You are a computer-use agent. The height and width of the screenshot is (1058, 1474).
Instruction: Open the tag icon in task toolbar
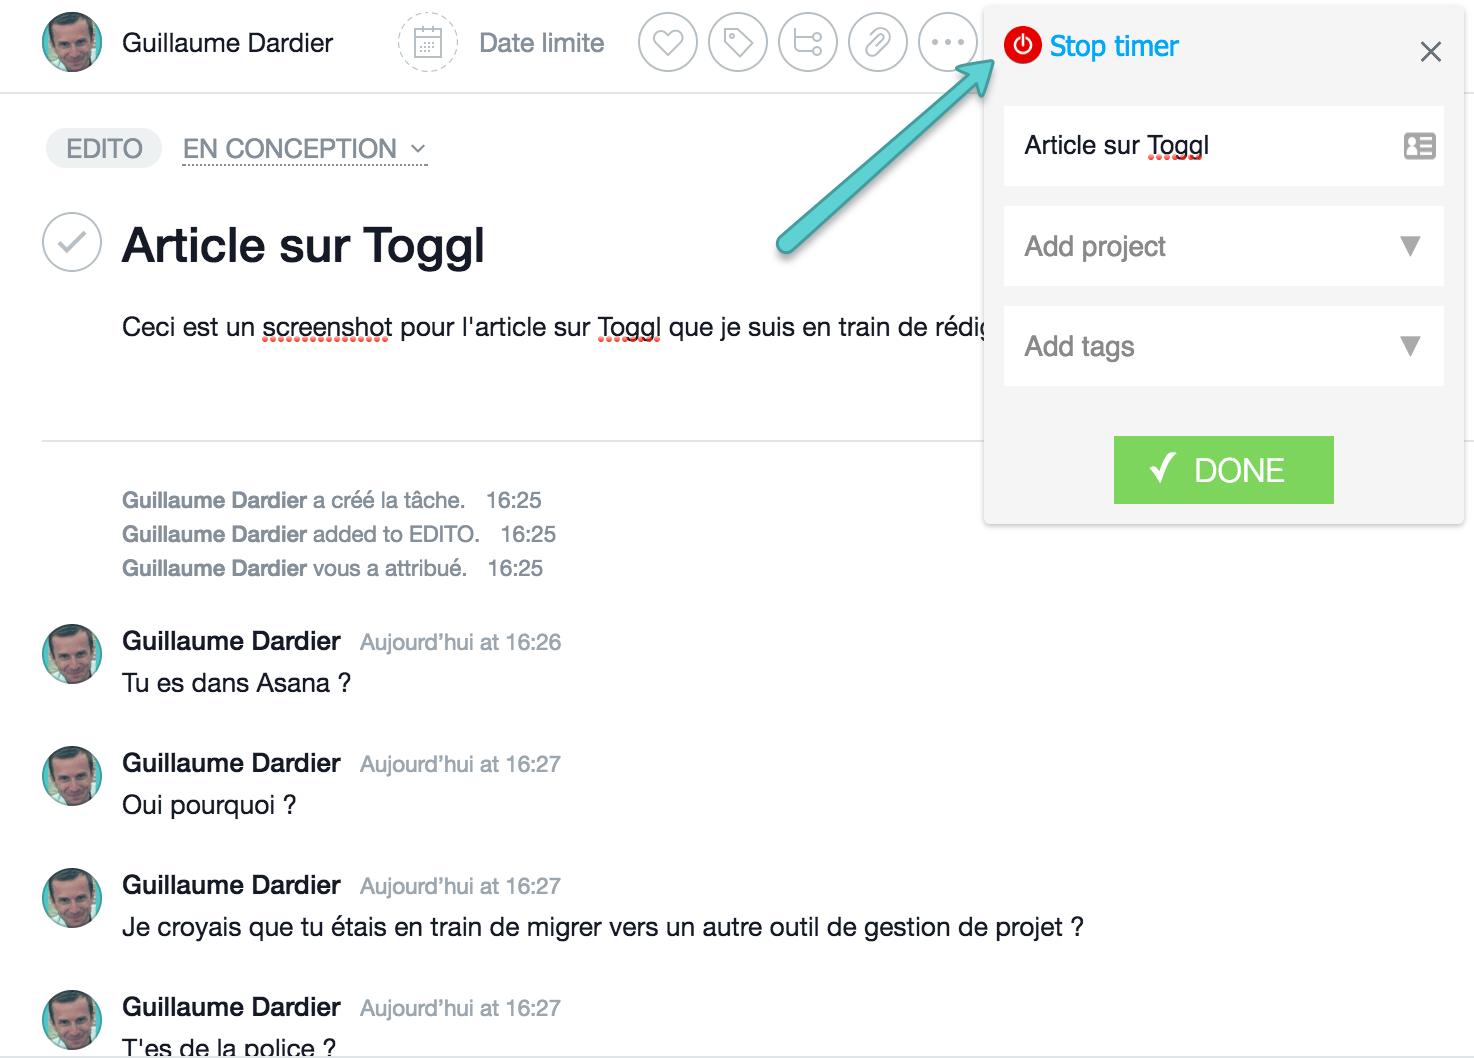click(738, 43)
